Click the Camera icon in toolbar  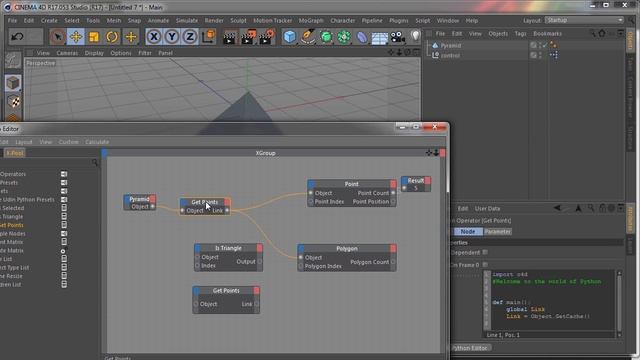(398, 37)
